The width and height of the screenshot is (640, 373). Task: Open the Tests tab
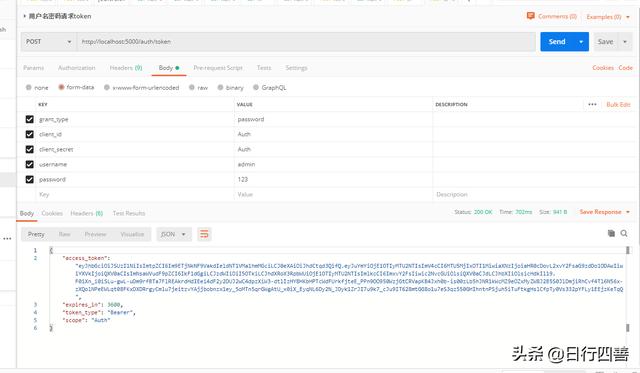[x=264, y=68]
